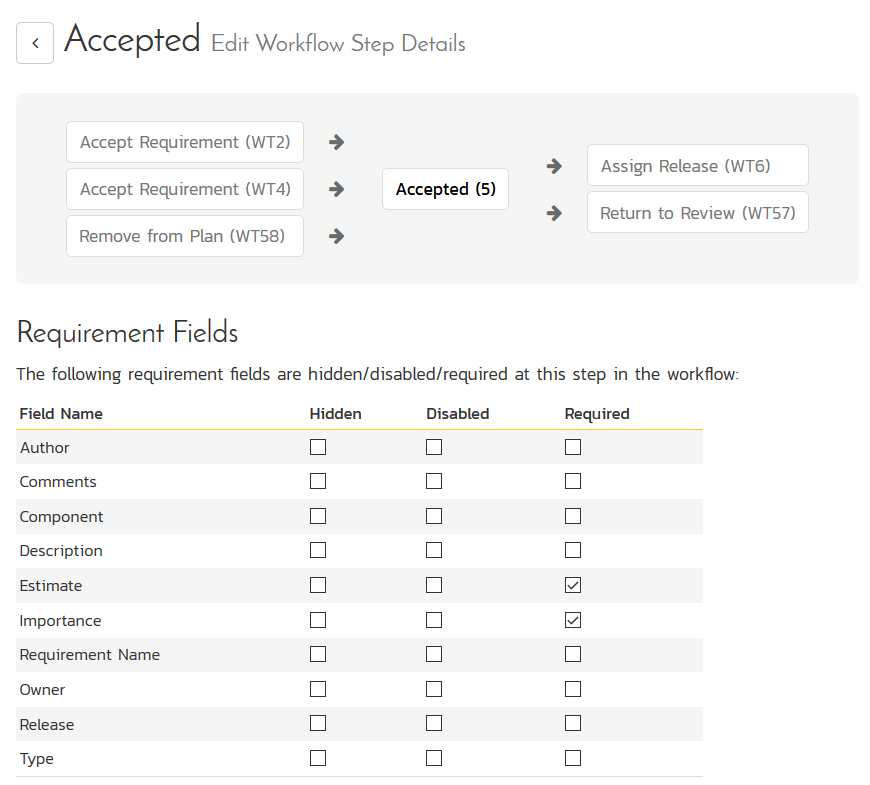The width and height of the screenshot is (870, 785).
Task: Click arrow before Return to Review (WT57)
Action: 554,213
